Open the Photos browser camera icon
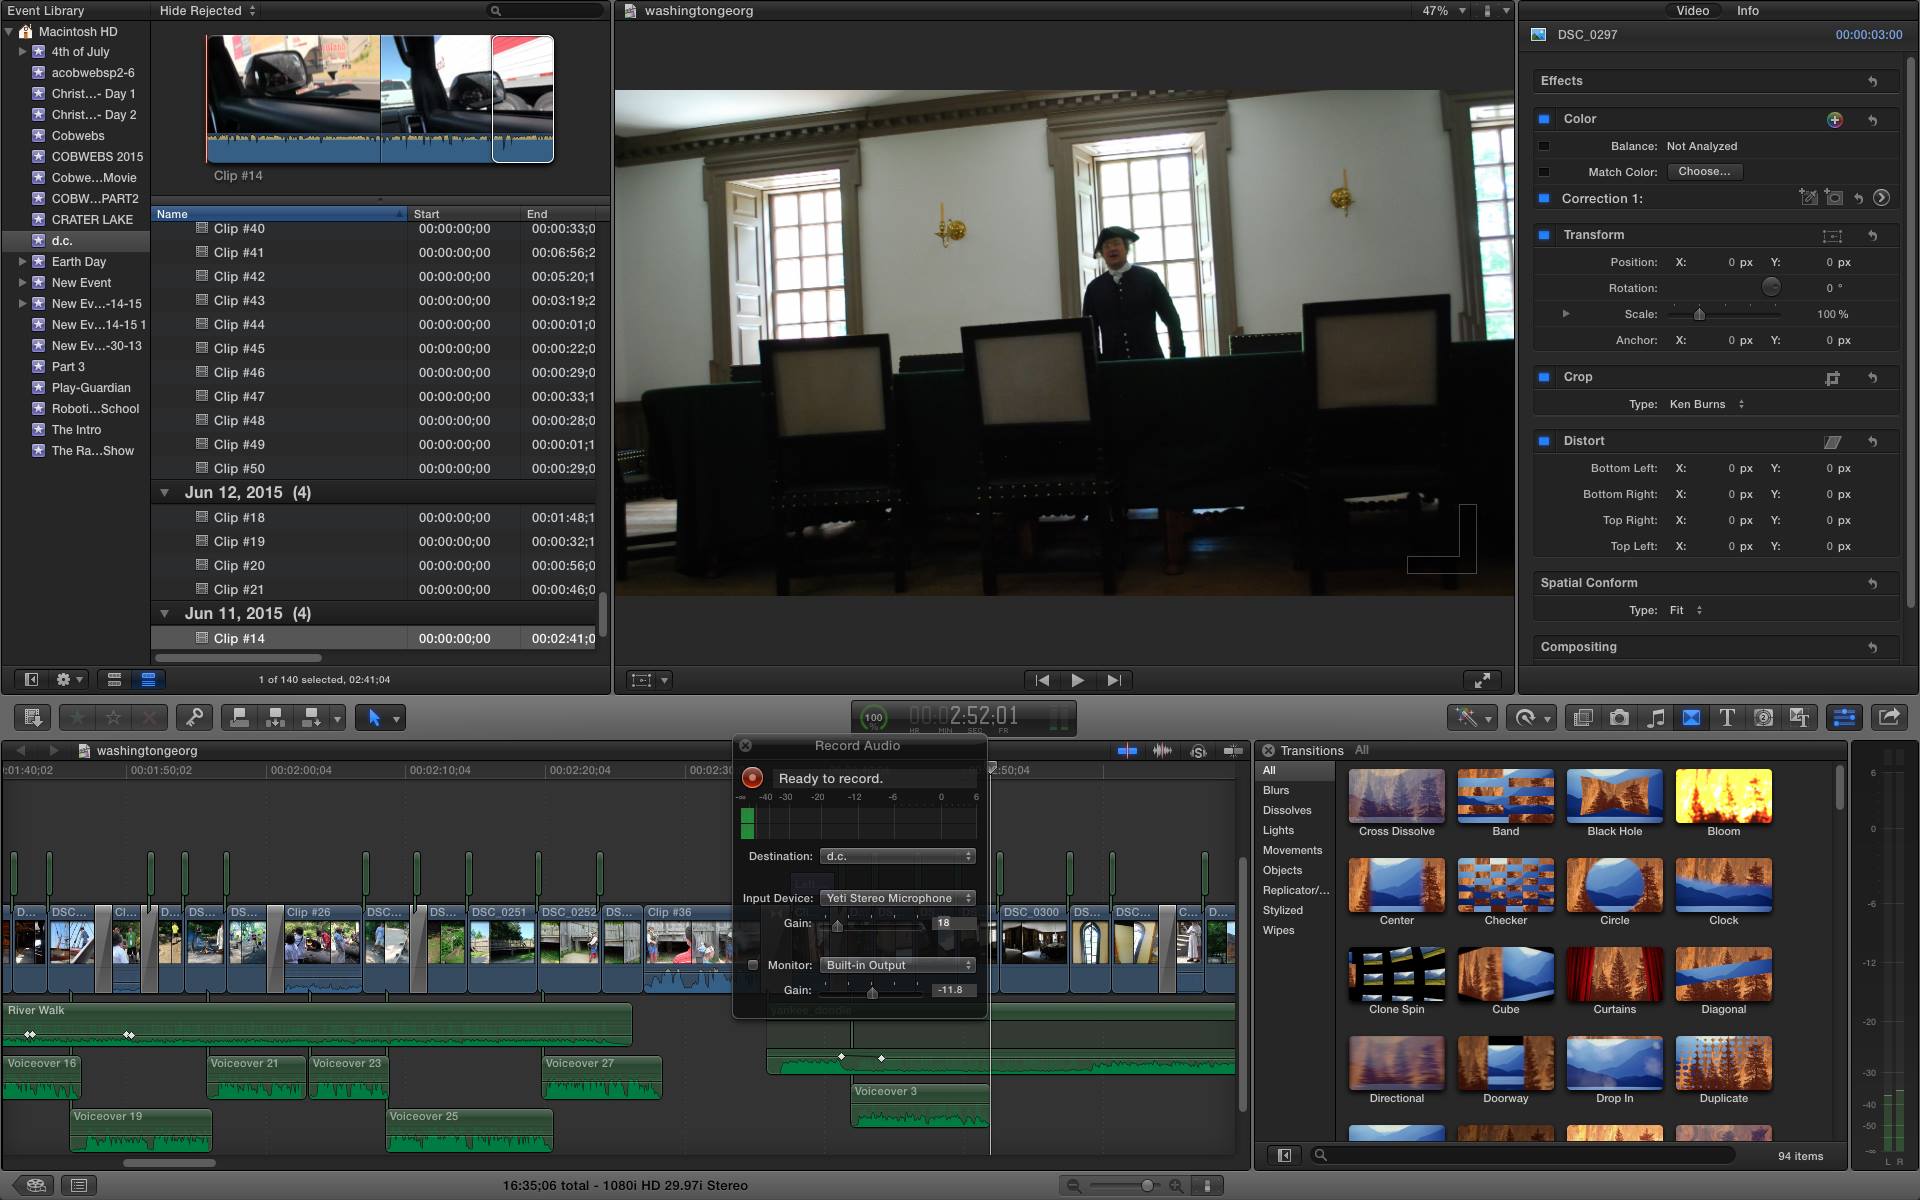The width and height of the screenshot is (1920, 1200). pos(1619,717)
